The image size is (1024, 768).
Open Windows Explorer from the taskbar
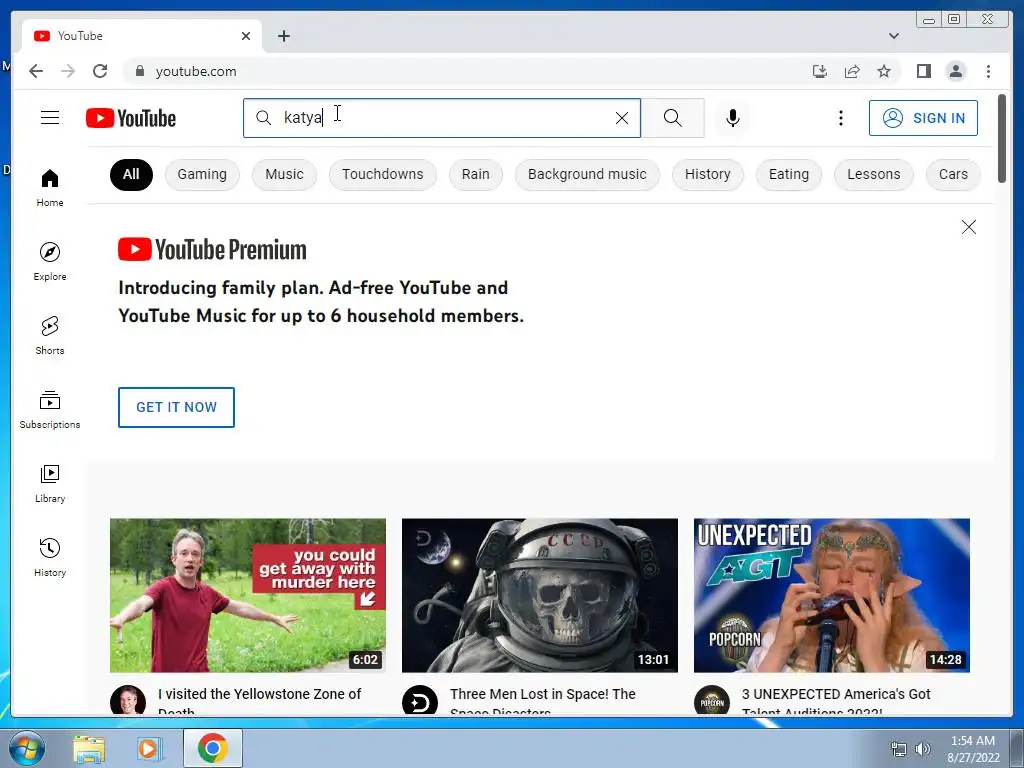(89, 748)
